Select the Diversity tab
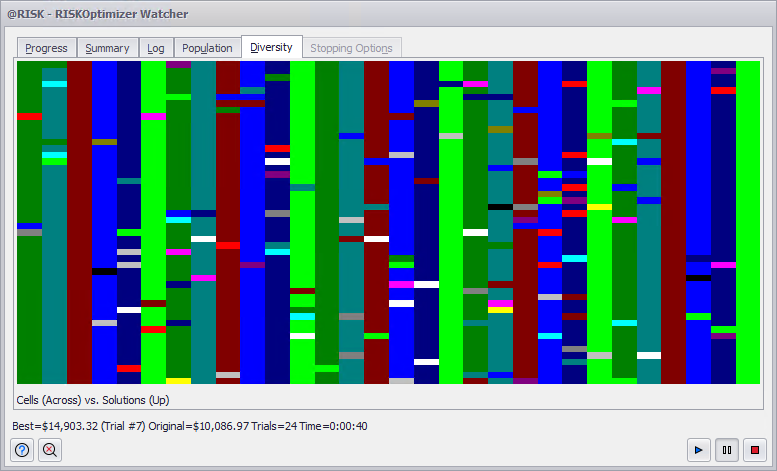The image size is (777, 471). tap(271, 47)
